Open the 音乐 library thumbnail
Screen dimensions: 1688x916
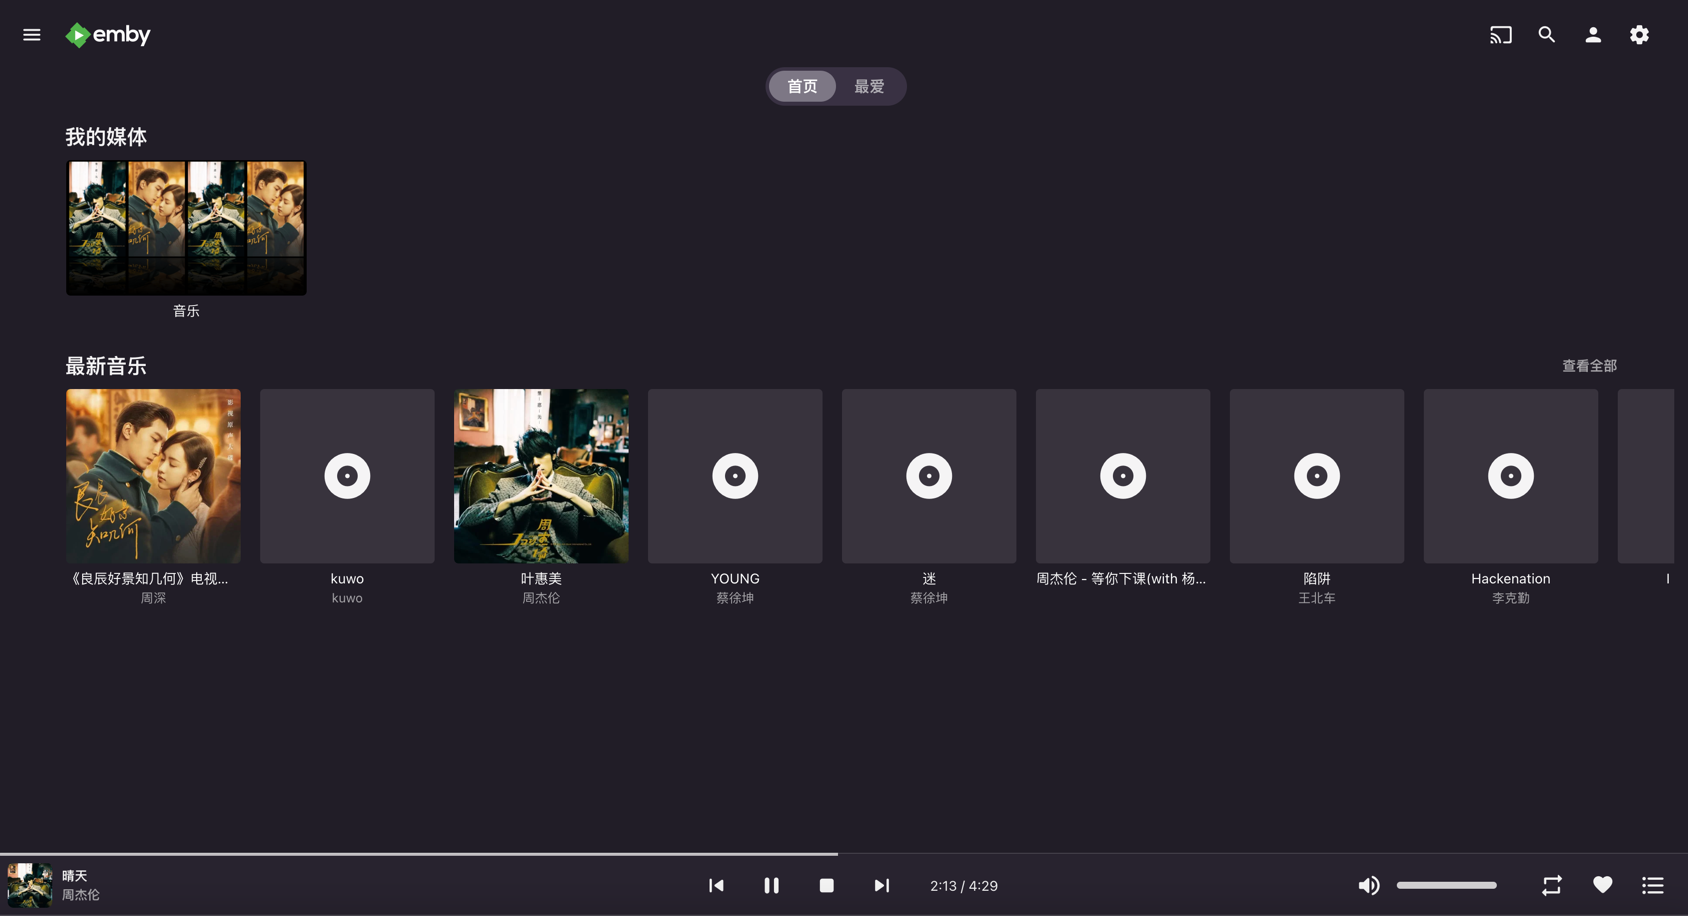coord(186,228)
